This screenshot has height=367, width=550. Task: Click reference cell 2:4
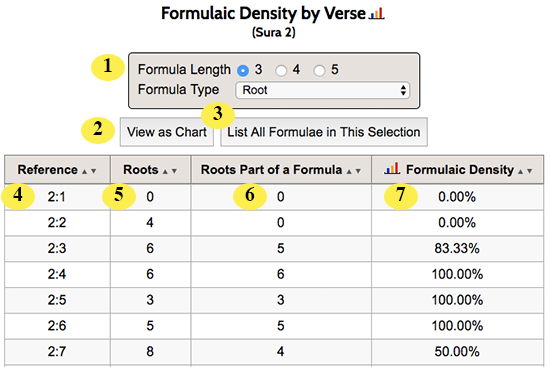[57, 274]
